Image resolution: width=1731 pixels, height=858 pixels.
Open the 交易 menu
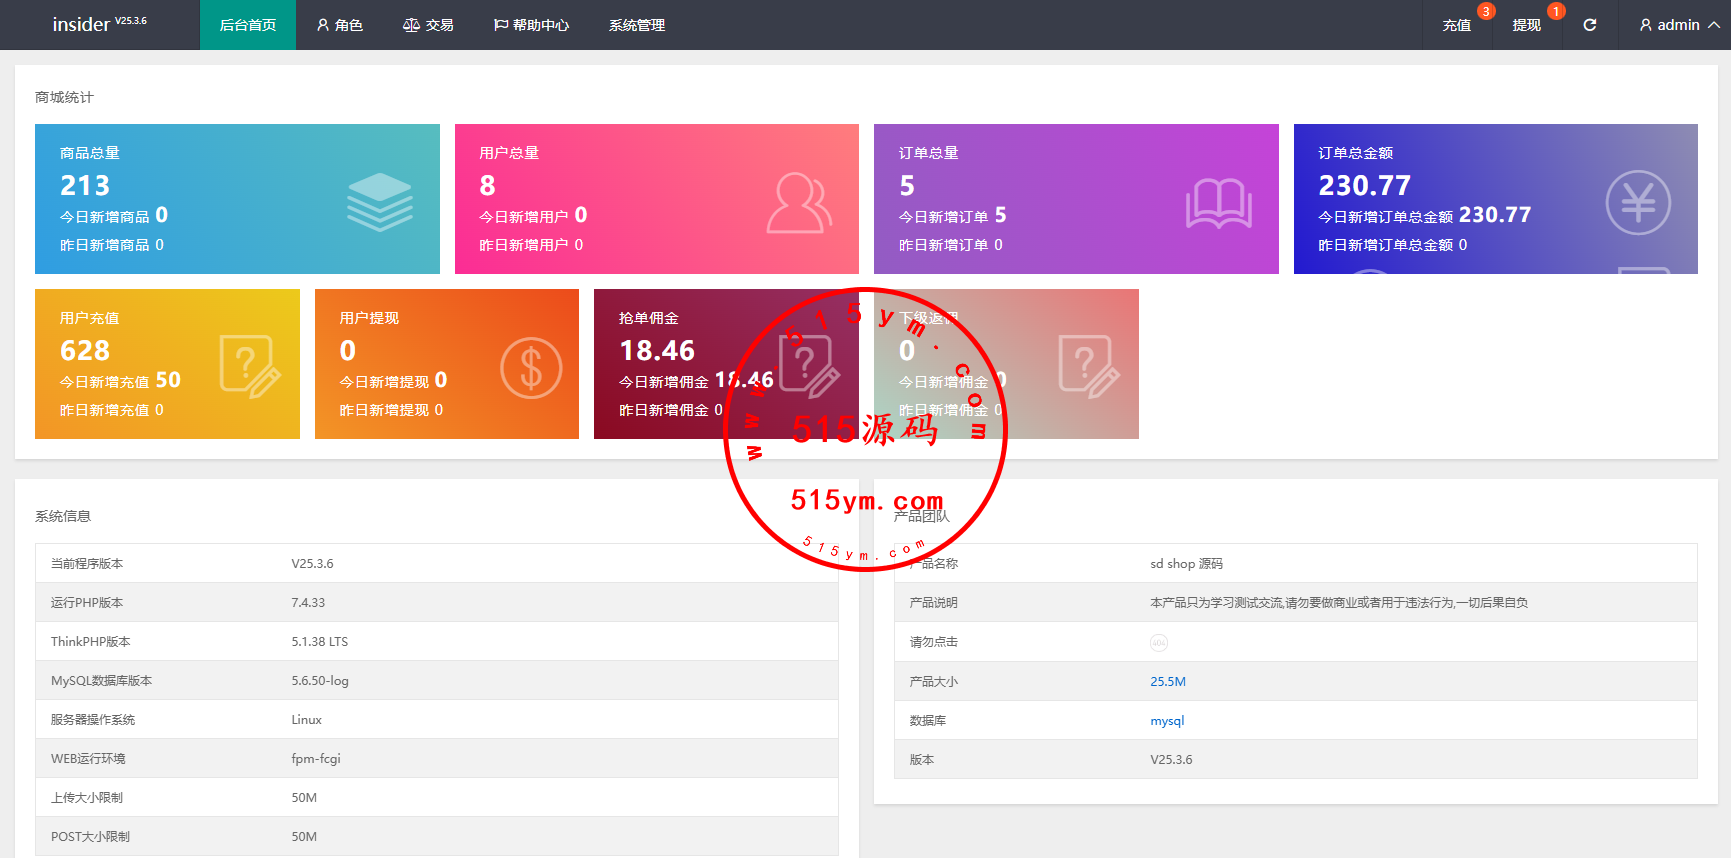click(x=428, y=25)
